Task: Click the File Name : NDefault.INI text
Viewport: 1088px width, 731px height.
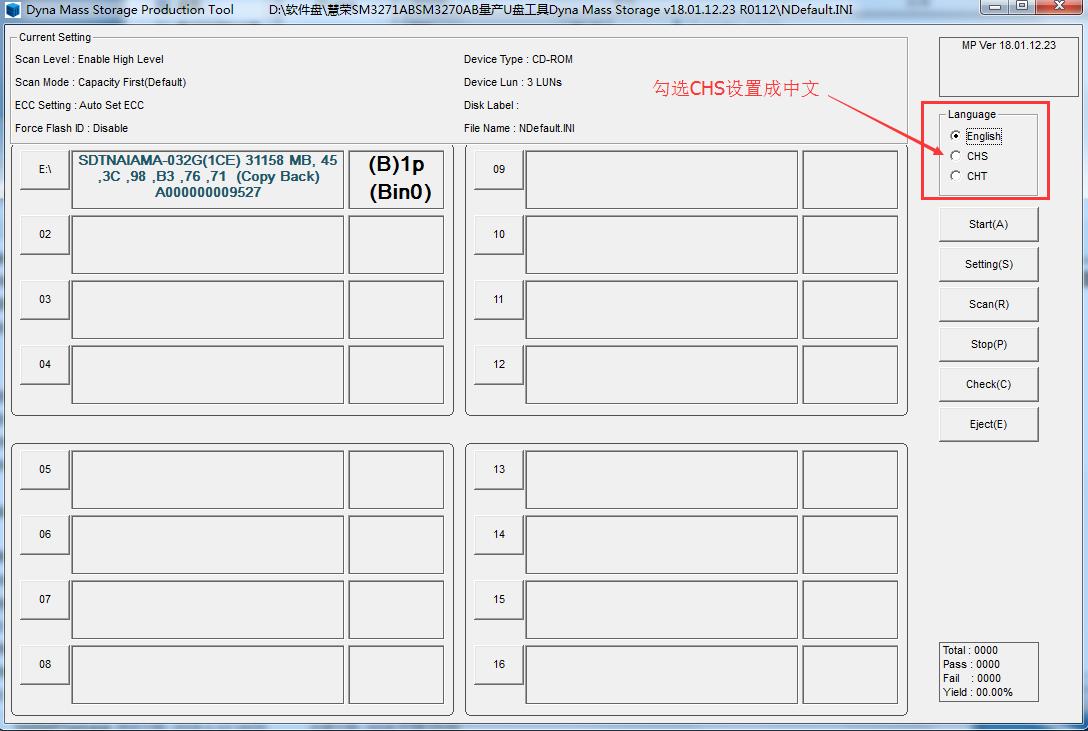Action: pos(519,128)
